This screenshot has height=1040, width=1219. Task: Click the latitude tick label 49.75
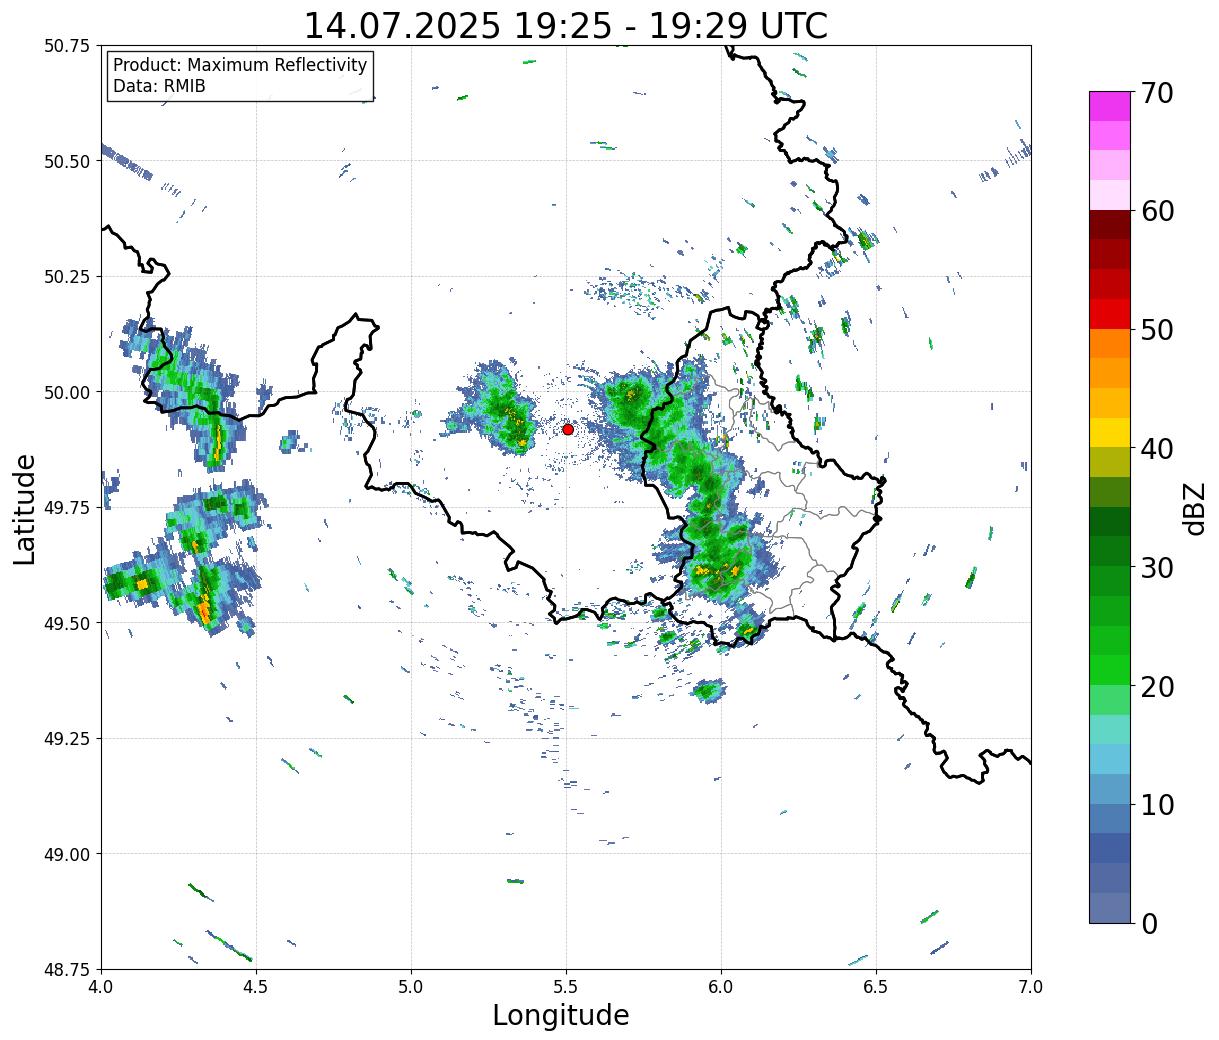(x=67, y=508)
